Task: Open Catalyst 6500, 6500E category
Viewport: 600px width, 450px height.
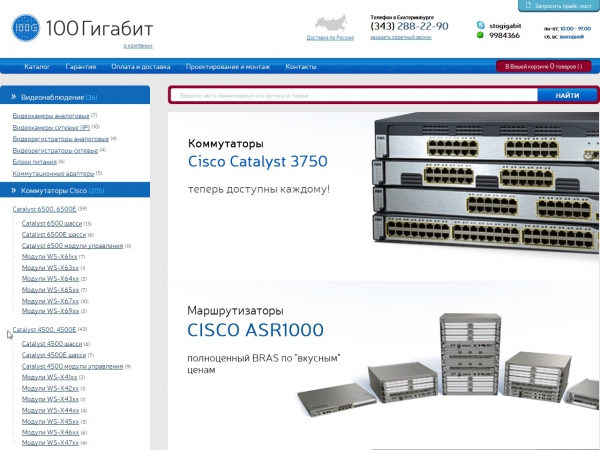Action: tap(44, 209)
